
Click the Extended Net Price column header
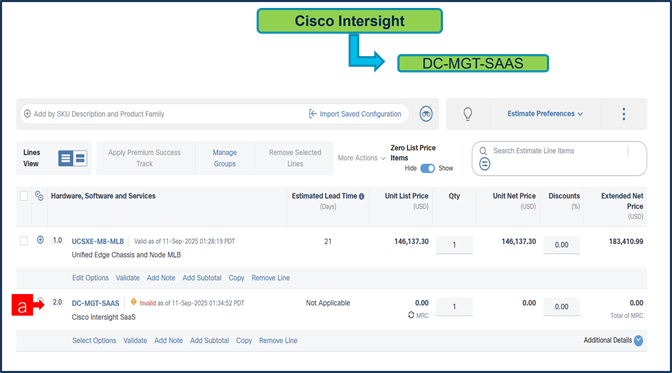click(x=622, y=201)
